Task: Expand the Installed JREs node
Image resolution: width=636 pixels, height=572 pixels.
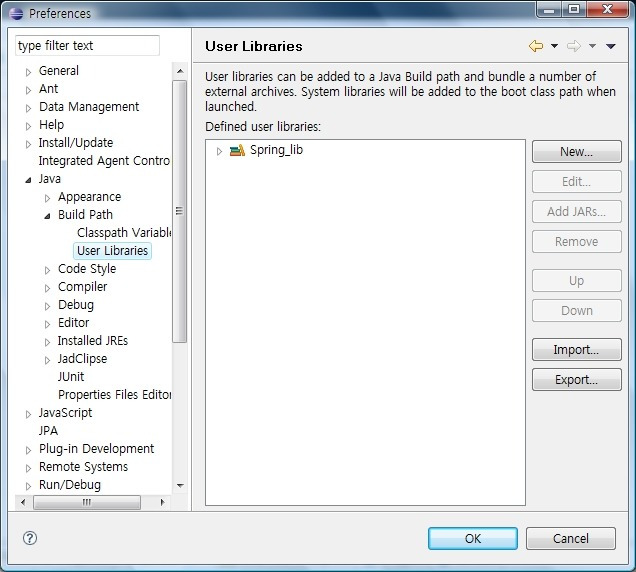Action: pyautogui.click(x=47, y=342)
